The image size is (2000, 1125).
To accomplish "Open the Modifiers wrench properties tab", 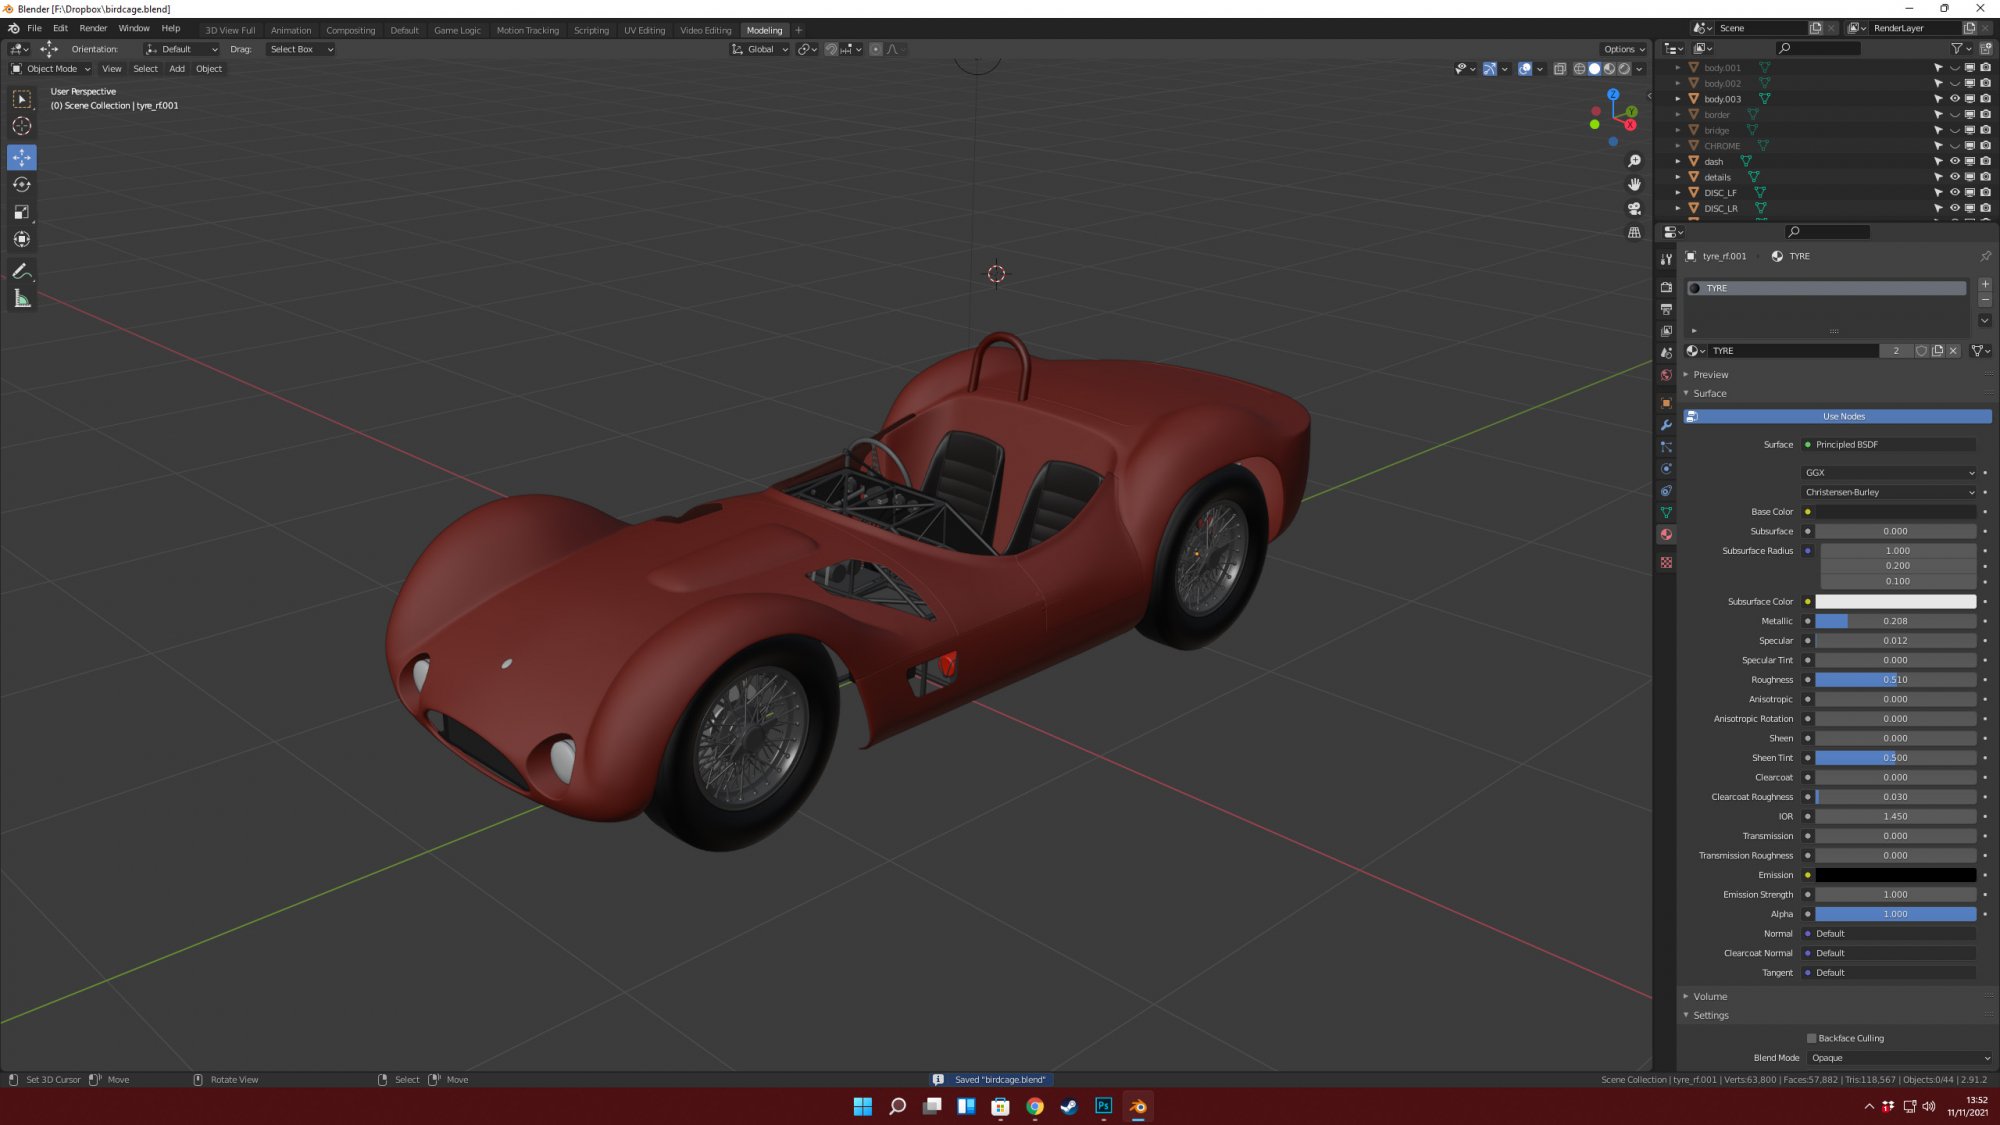I will pos(1666,425).
